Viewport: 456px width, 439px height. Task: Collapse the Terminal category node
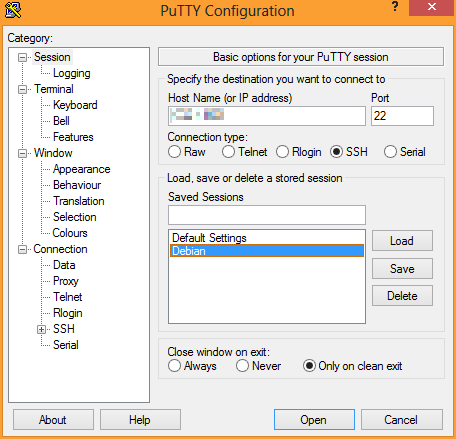22,89
